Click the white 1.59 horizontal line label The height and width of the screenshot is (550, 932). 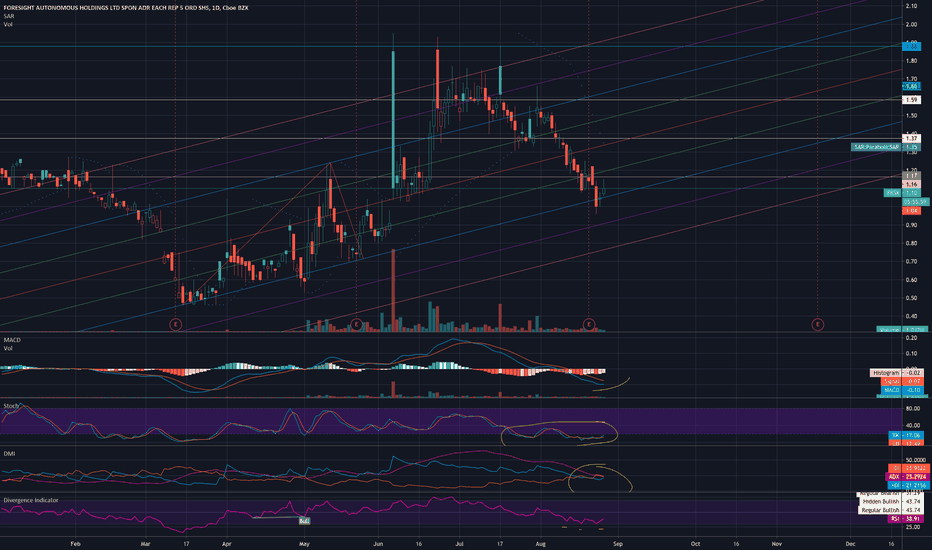coord(911,100)
